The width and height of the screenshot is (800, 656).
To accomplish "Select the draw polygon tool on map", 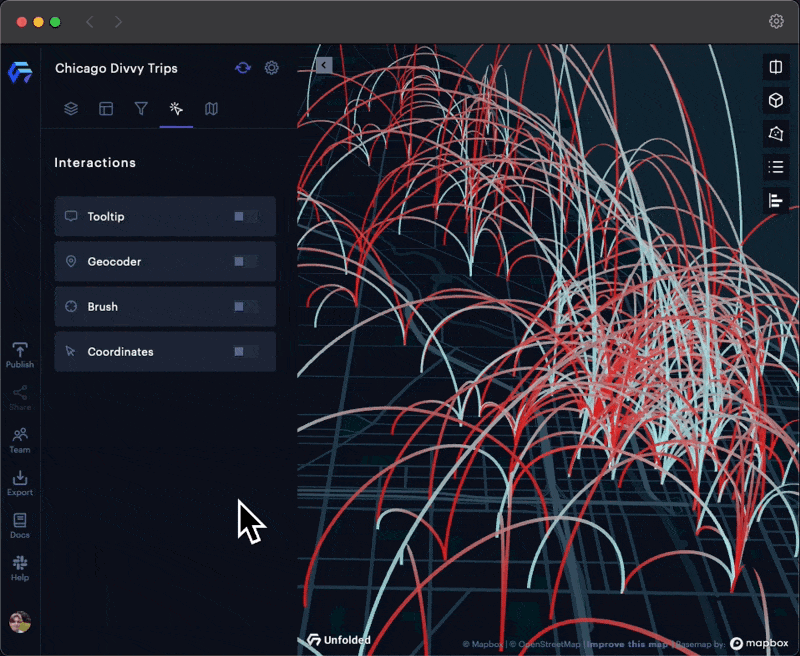I will pyautogui.click(x=775, y=133).
